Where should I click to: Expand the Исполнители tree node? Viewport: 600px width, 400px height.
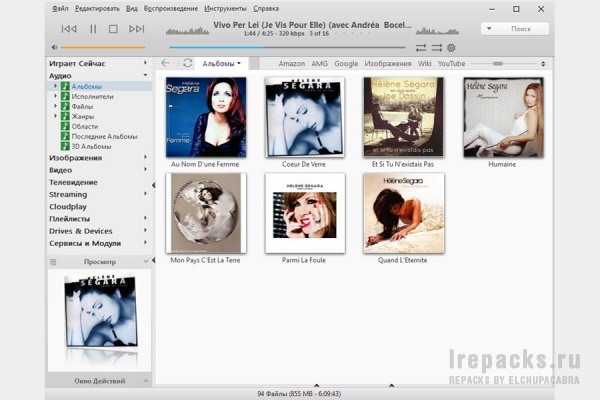point(55,96)
